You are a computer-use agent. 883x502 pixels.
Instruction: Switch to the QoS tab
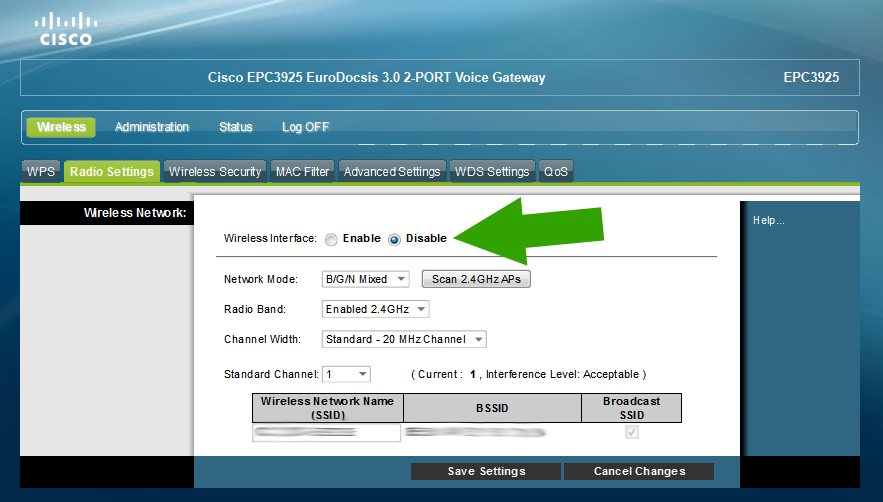tap(556, 171)
